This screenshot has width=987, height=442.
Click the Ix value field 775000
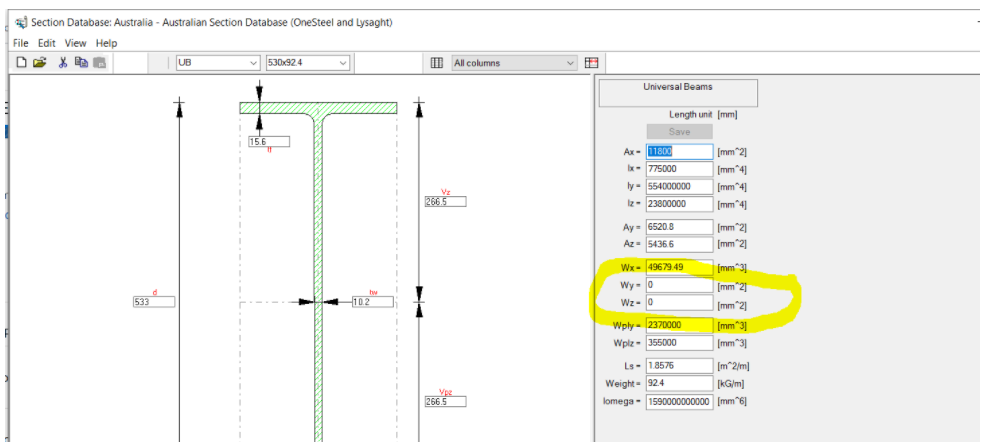click(x=679, y=169)
